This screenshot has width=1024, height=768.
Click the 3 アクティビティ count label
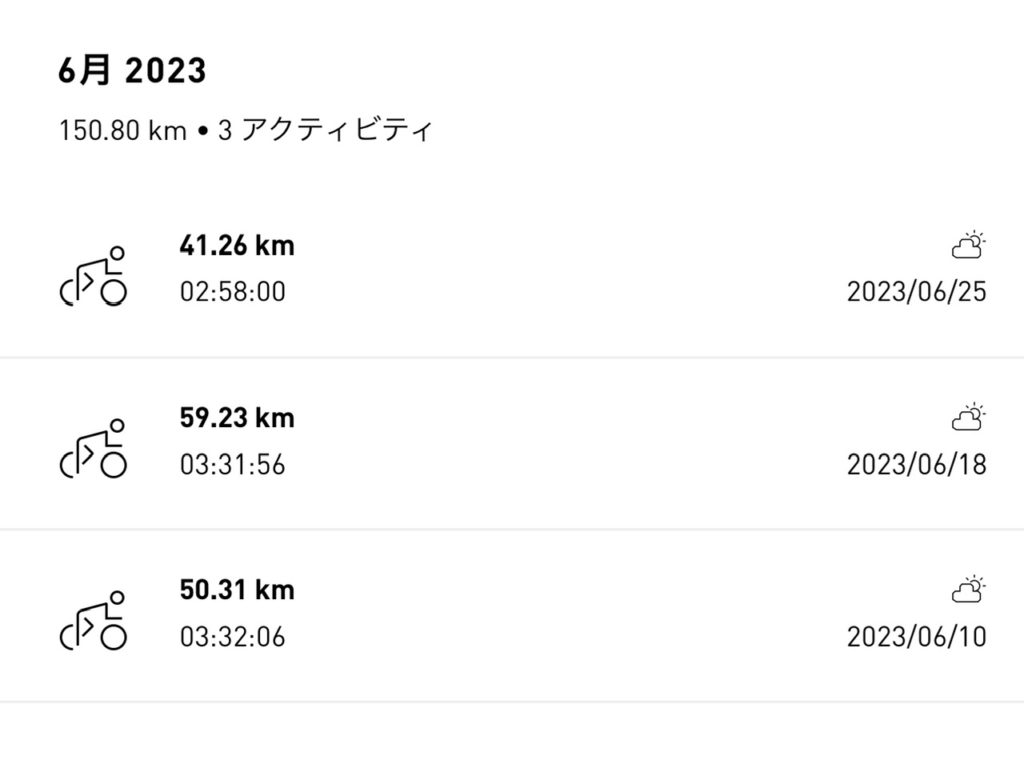click(x=325, y=131)
